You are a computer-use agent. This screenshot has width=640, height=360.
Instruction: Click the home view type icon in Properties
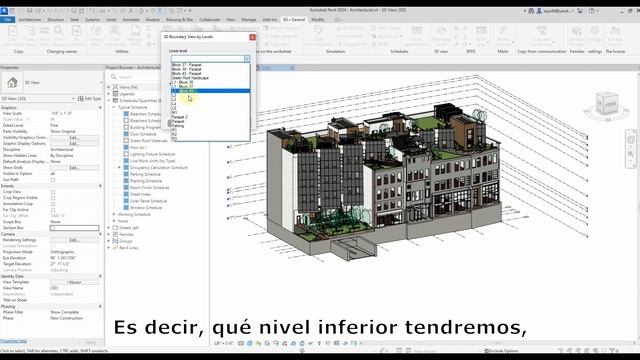(12, 83)
